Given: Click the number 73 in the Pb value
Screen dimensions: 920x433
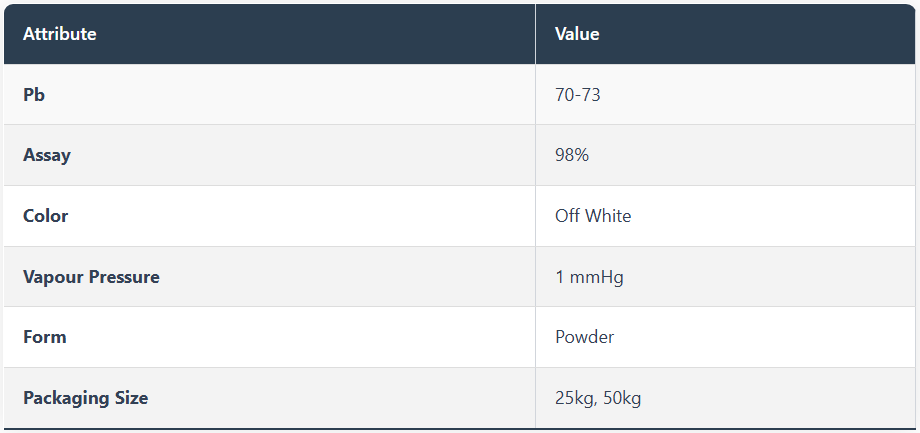Looking at the screenshot, I should pos(591,95).
